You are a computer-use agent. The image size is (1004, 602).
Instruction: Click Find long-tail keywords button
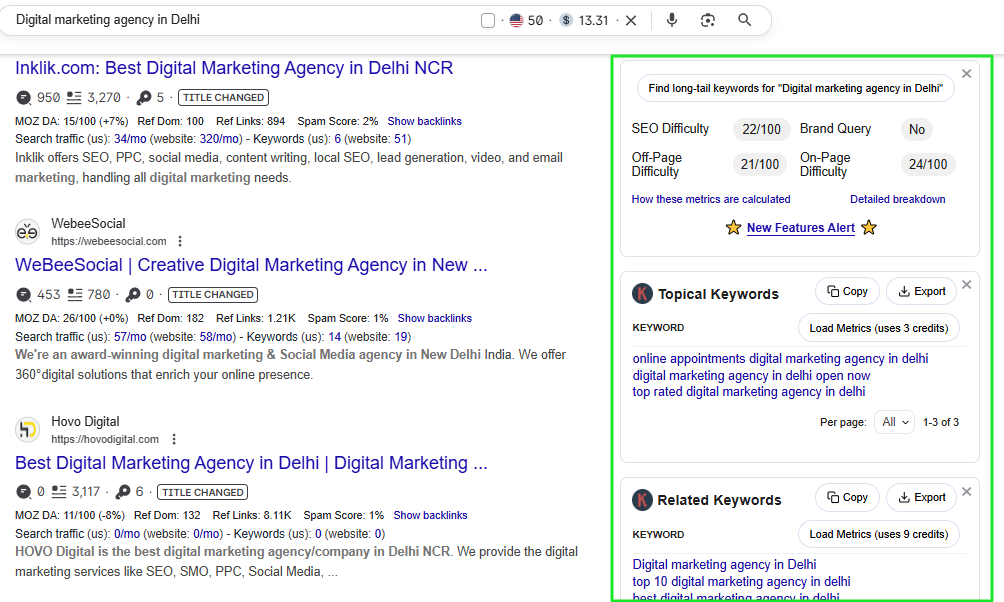click(x=795, y=88)
